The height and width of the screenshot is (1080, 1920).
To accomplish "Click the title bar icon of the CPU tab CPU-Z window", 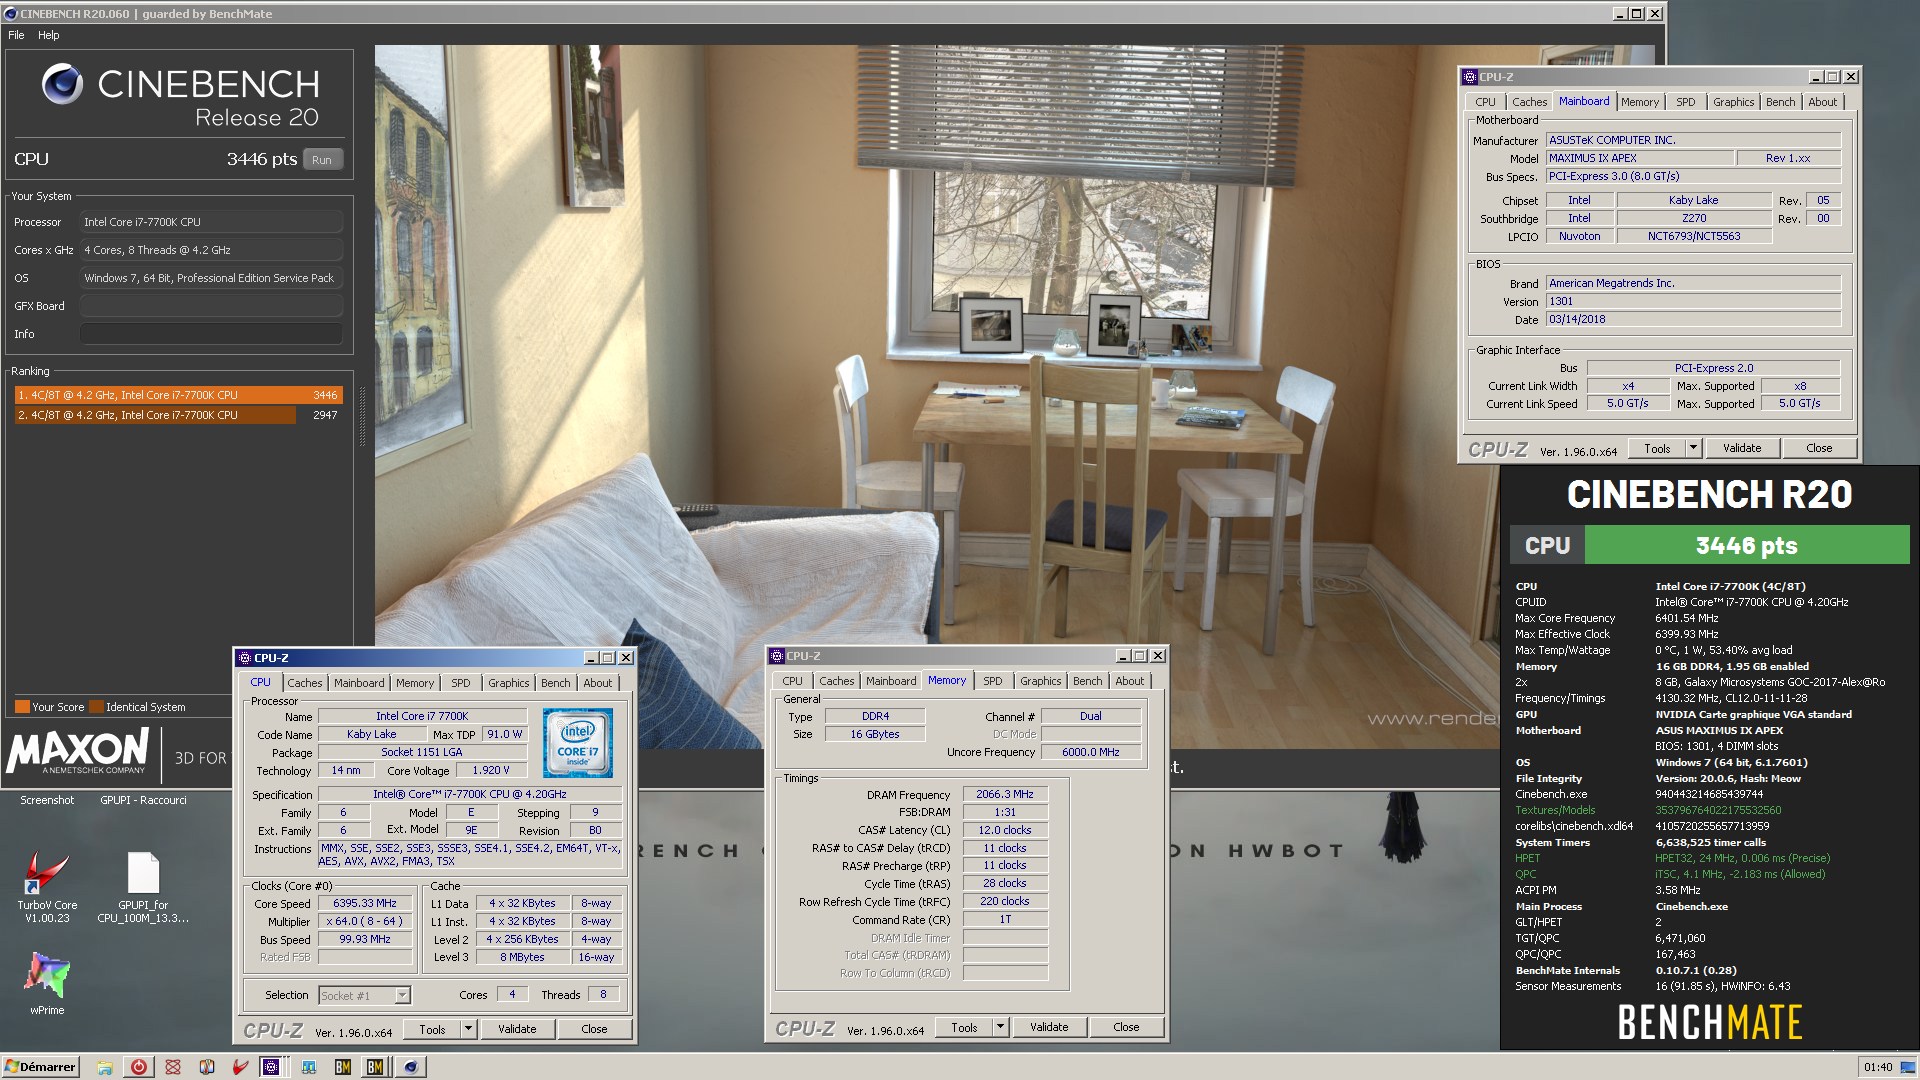I will pos(244,658).
